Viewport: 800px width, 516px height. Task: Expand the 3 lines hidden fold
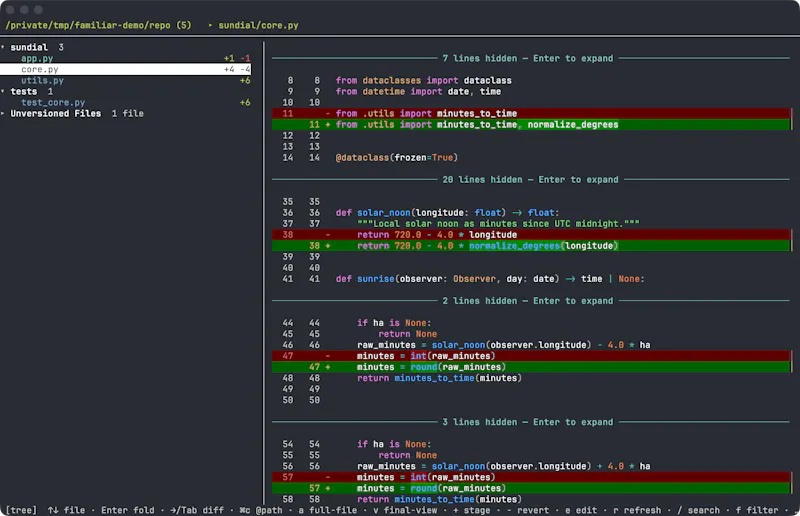528,422
